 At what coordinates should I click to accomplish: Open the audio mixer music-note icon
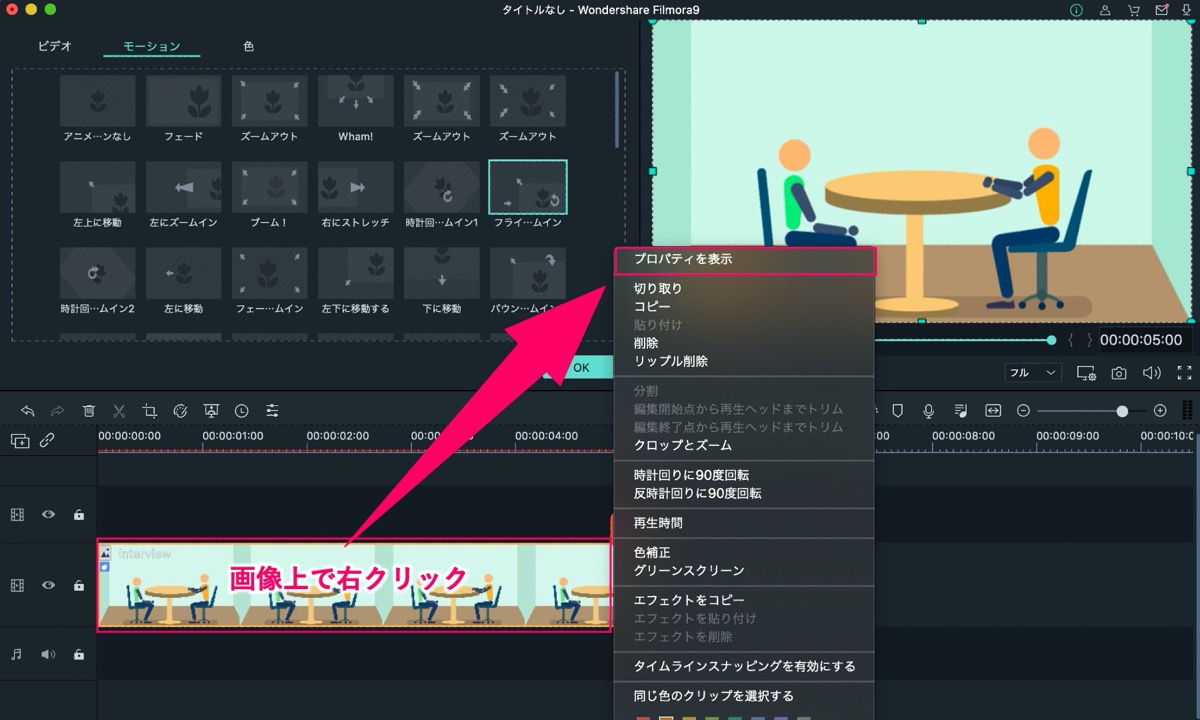tap(961, 410)
